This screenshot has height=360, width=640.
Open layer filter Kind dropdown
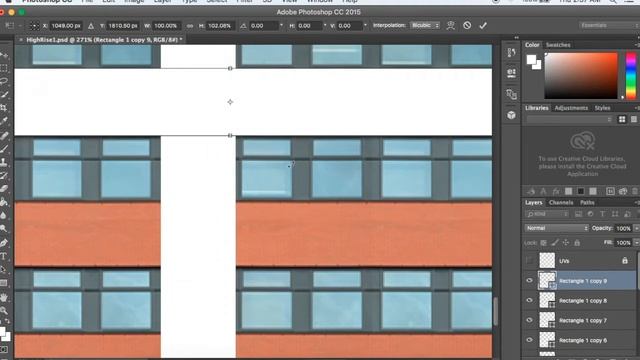click(x=547, y=214)
